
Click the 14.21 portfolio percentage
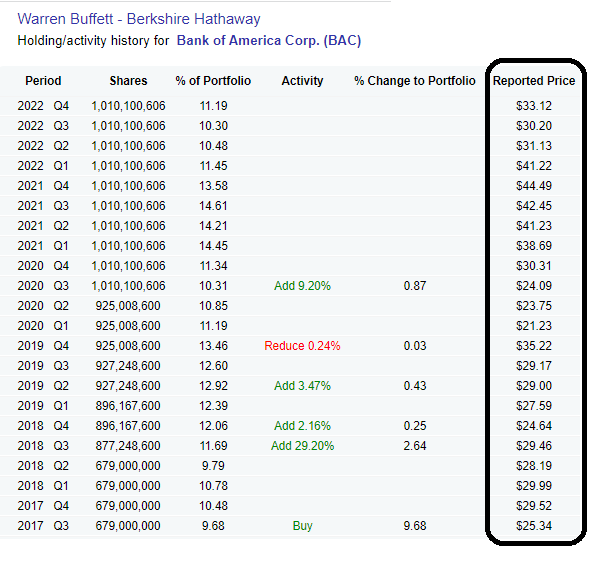click(x=213, y=226)
